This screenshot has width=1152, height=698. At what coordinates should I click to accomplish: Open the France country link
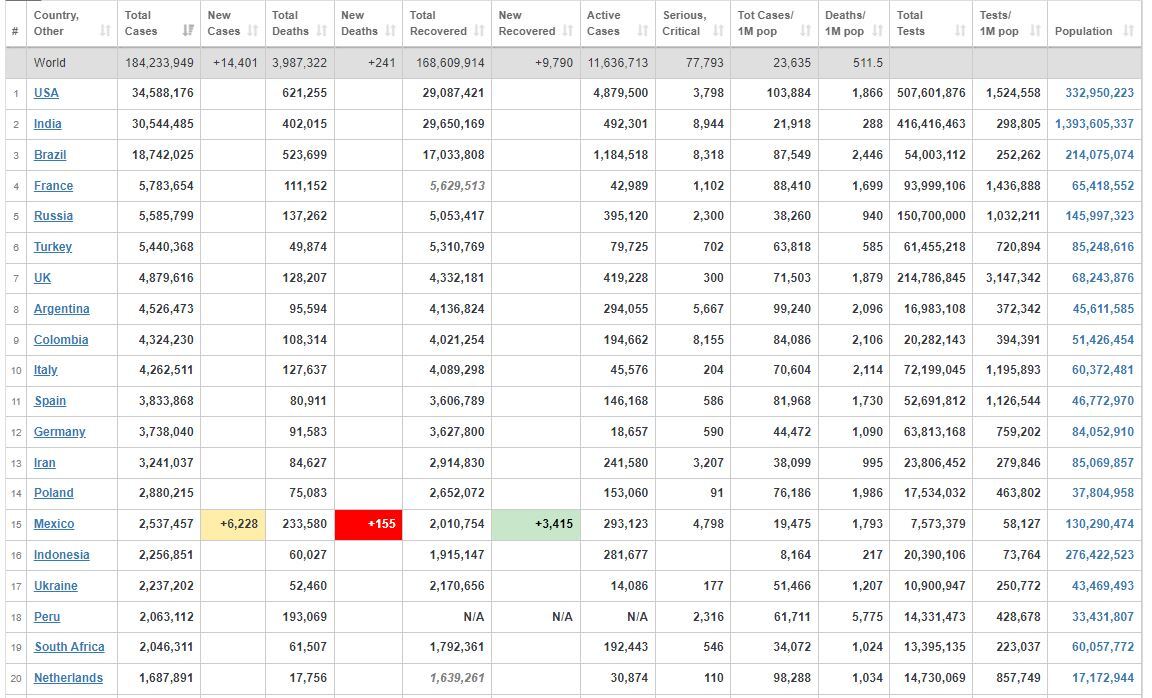[54, 186]
